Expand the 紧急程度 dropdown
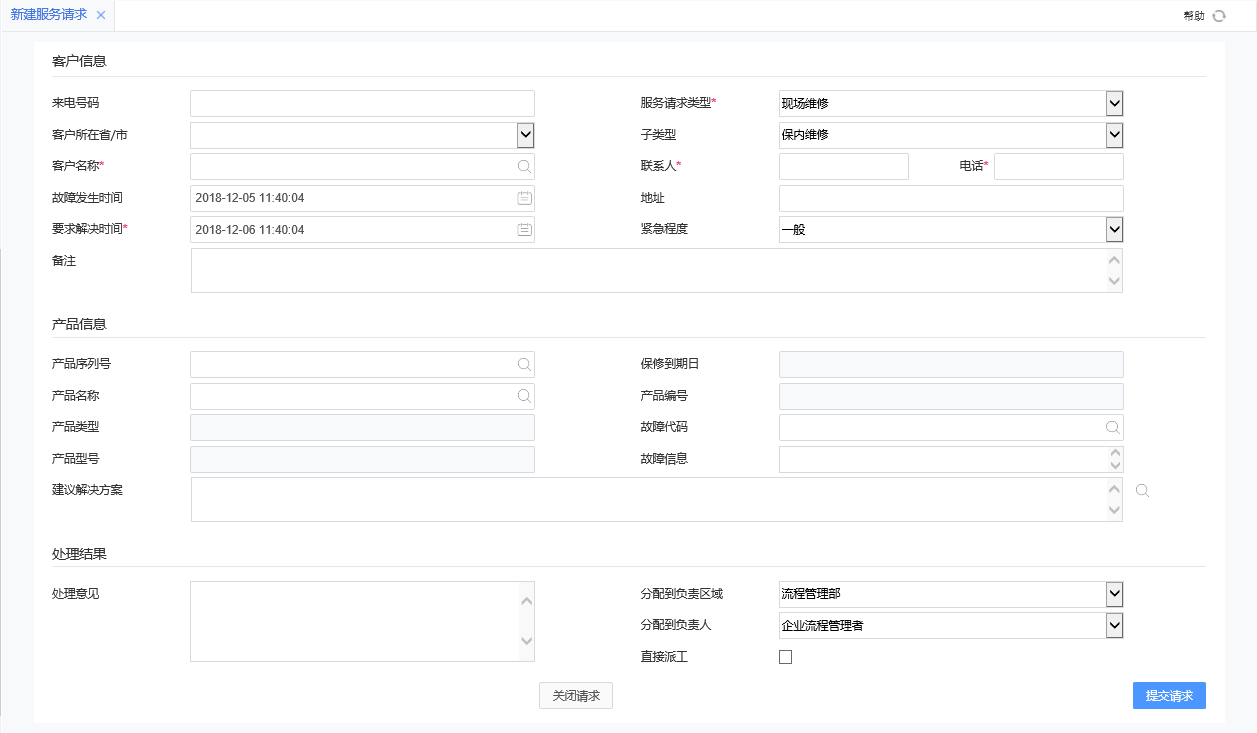1257x733 pixels. tap(1114, 230)
